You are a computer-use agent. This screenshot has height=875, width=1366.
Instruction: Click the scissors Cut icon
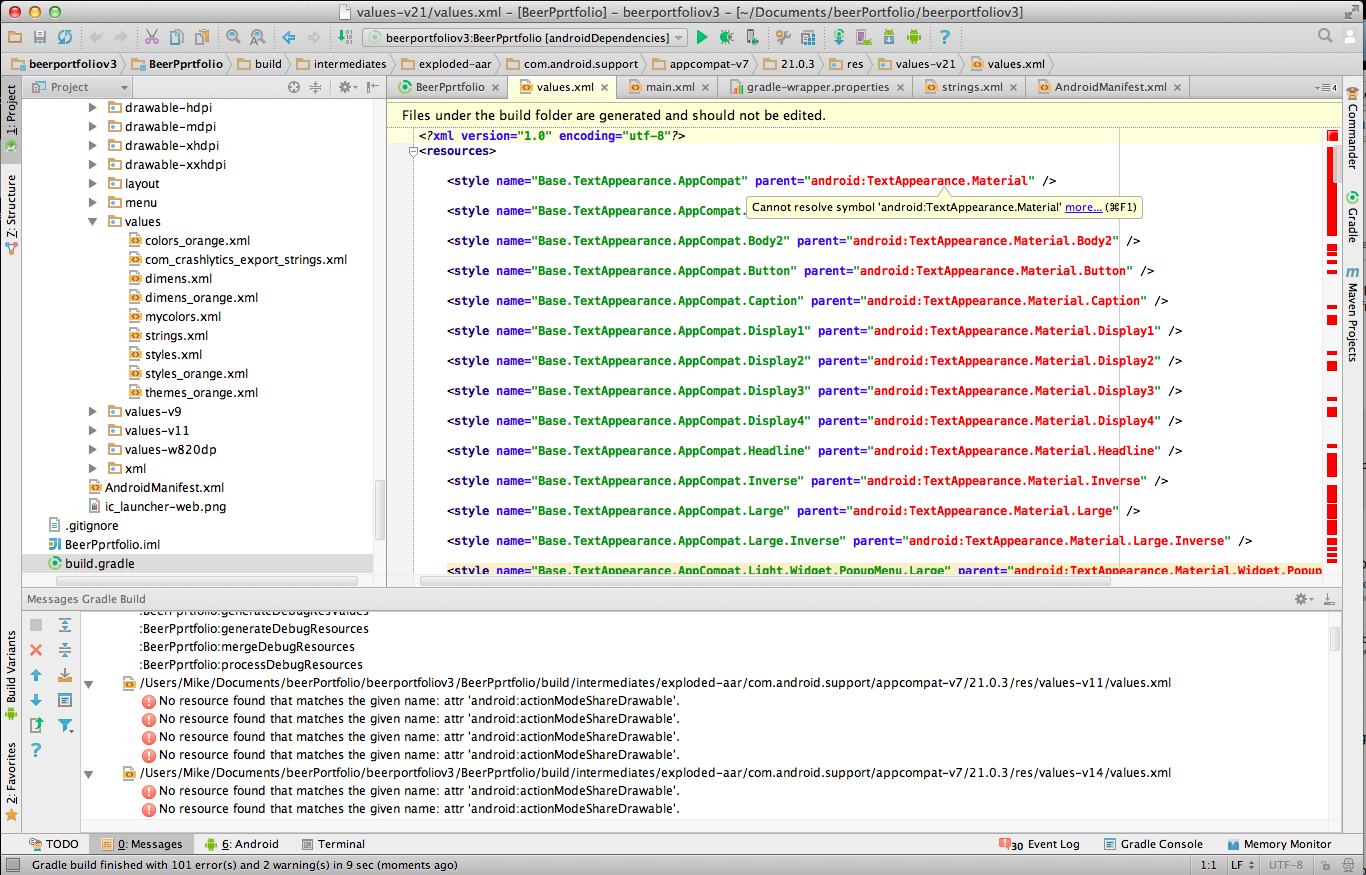(152, 37)
